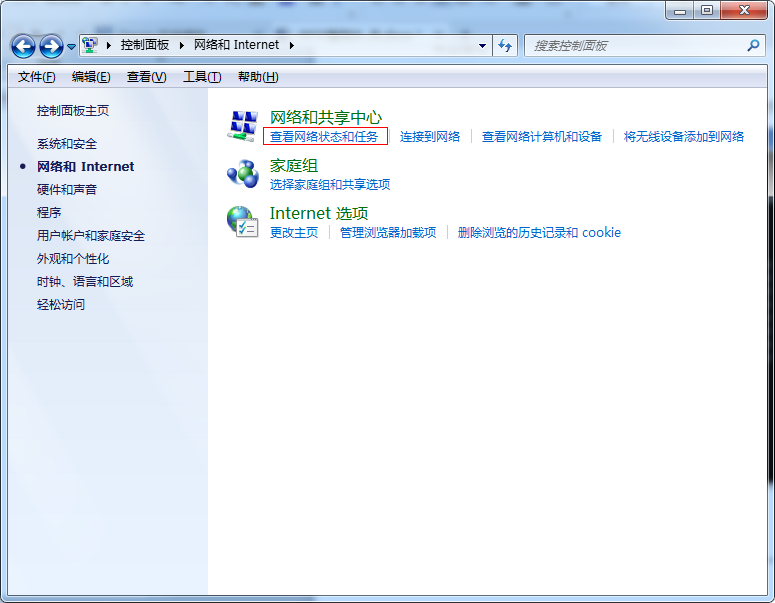Click the Forward arrow navigation button
Screen dimensions: 775x603
(x=51, y=46)
